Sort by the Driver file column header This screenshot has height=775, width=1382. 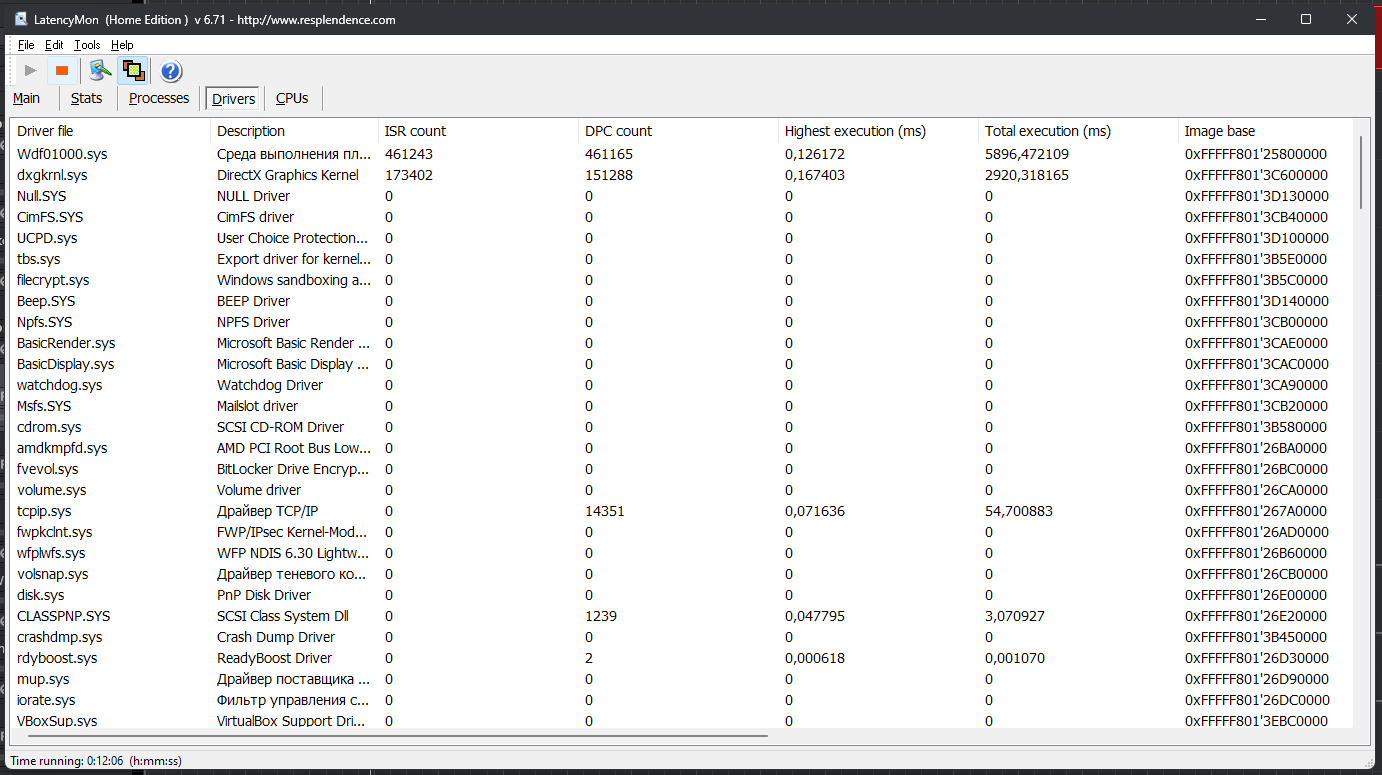point(110,131)
